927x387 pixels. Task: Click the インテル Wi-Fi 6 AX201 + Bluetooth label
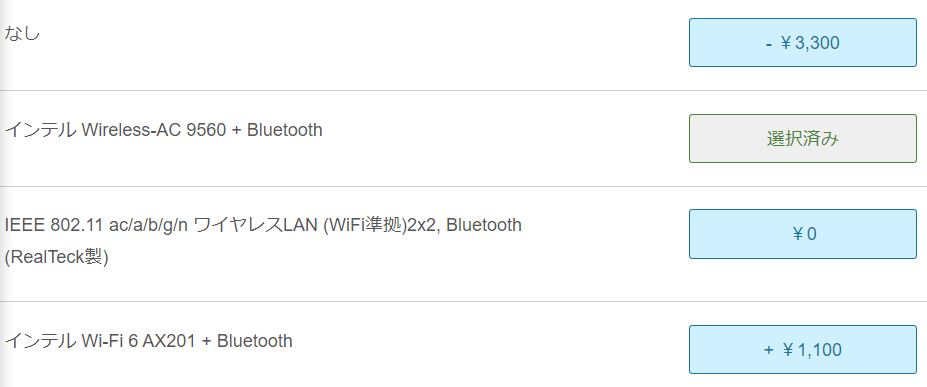tap(148, 341)
